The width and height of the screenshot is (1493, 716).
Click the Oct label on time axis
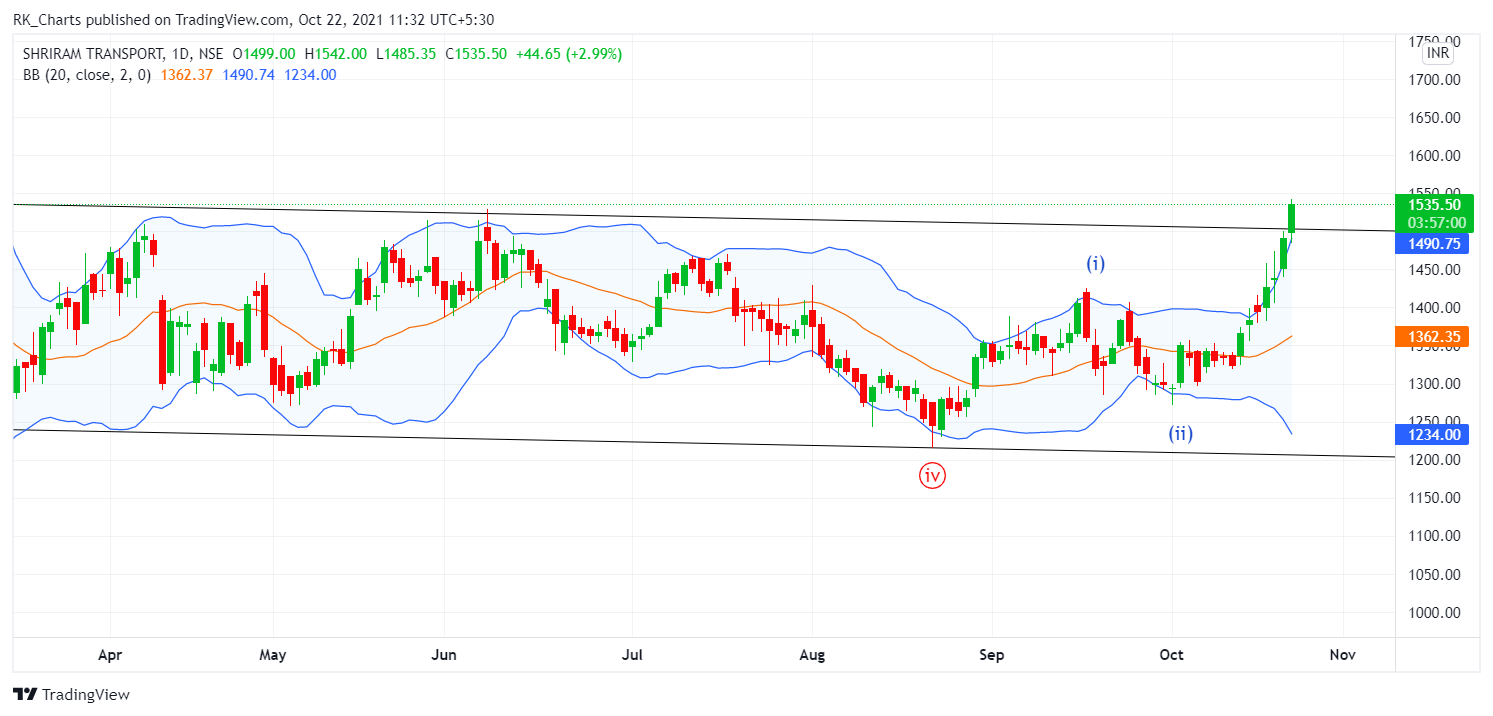point(1171,655)
